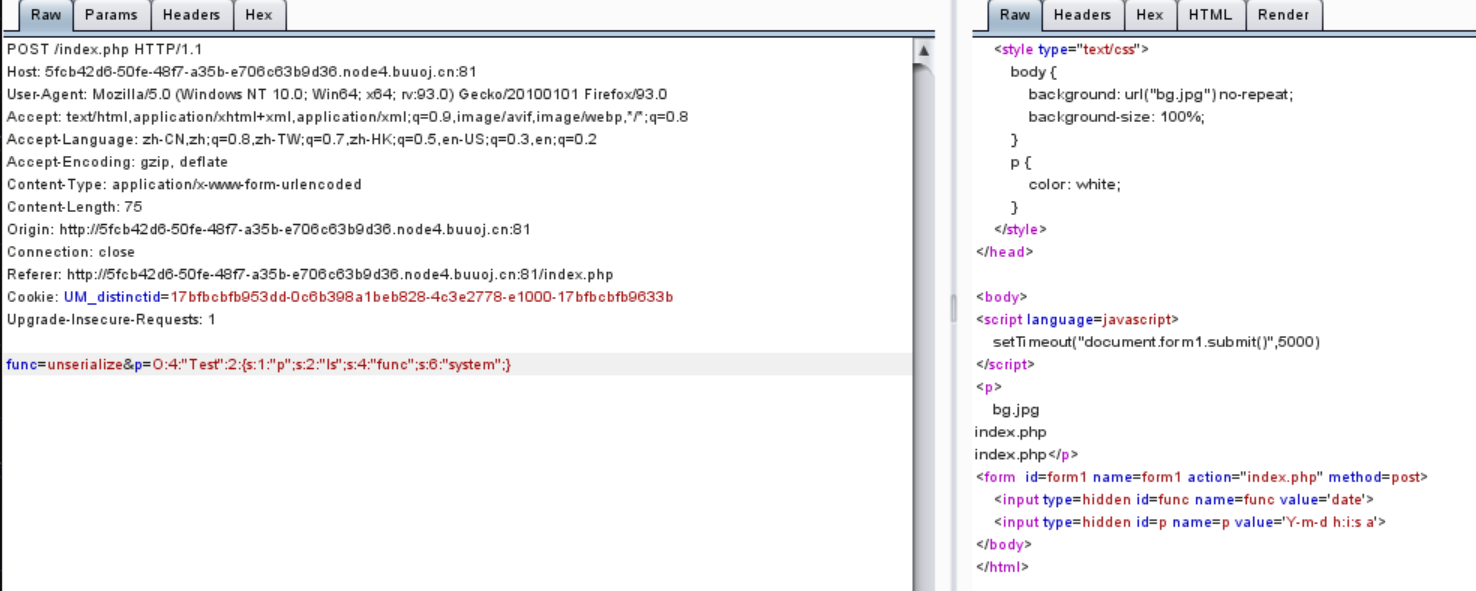The image size is (1476, 591).
Task: Open the request Hex tab
Action: 259,15
